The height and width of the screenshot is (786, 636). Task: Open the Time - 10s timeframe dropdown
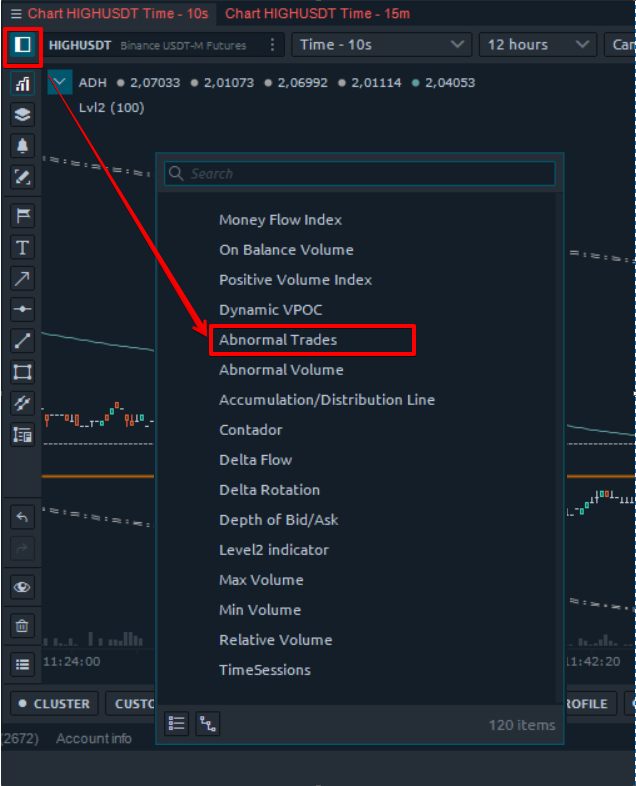(381, 45)
